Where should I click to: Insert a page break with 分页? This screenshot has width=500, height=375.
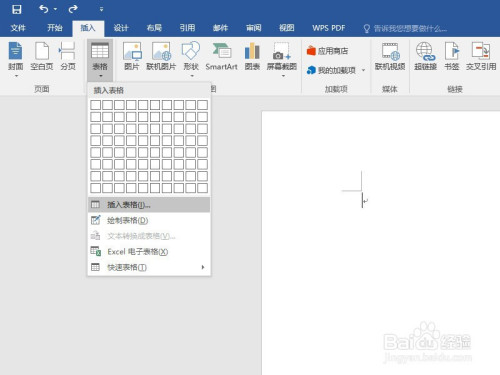point(68,56)
